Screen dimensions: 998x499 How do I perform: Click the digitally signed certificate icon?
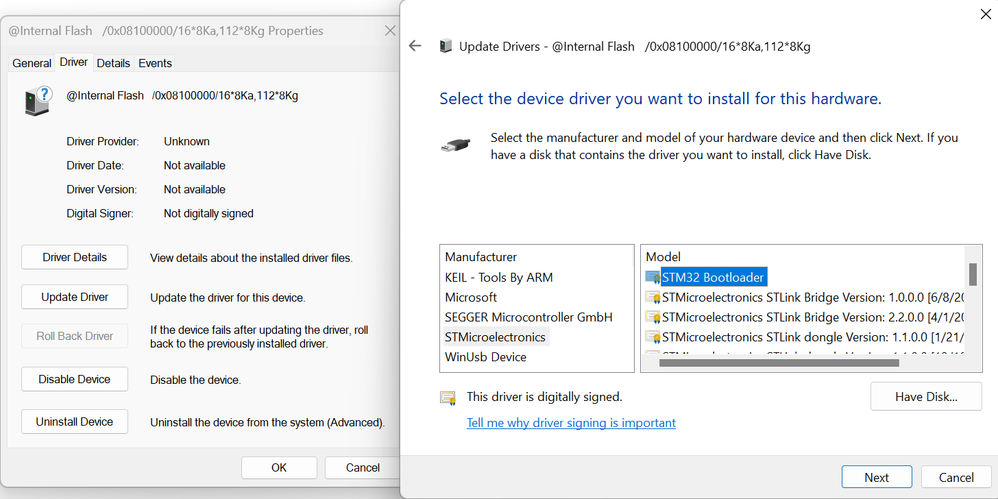pyautogui.click(x=448, y=398)
